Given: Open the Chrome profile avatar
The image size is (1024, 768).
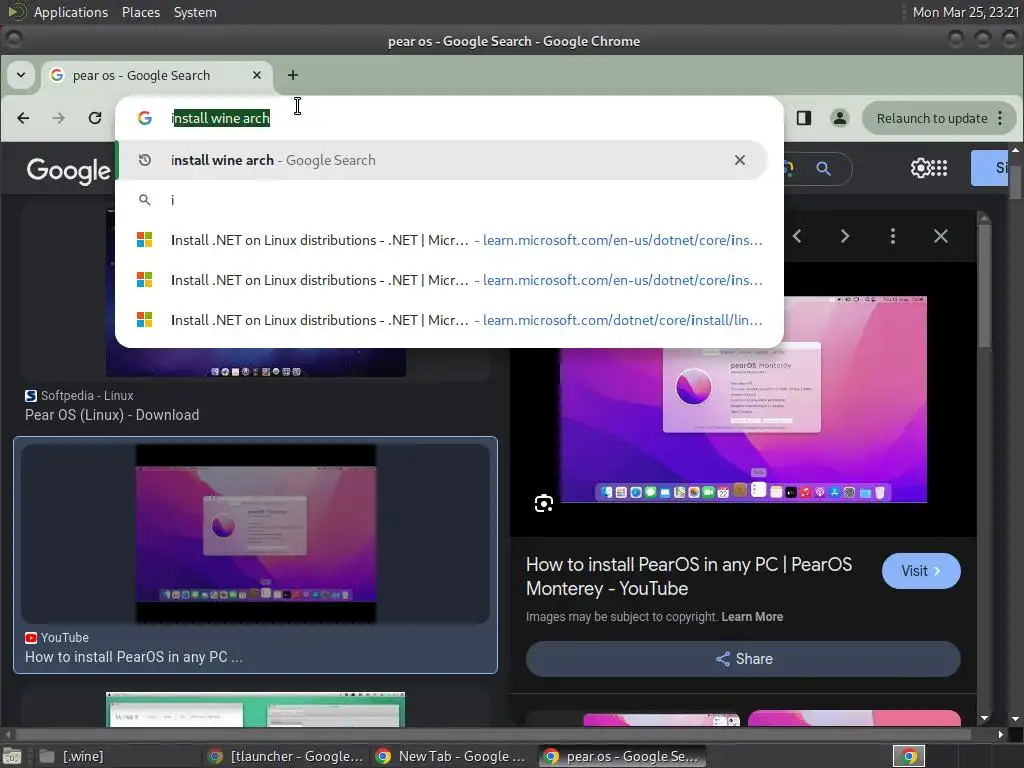Looking at the screenshot, I should pos(840,118).
